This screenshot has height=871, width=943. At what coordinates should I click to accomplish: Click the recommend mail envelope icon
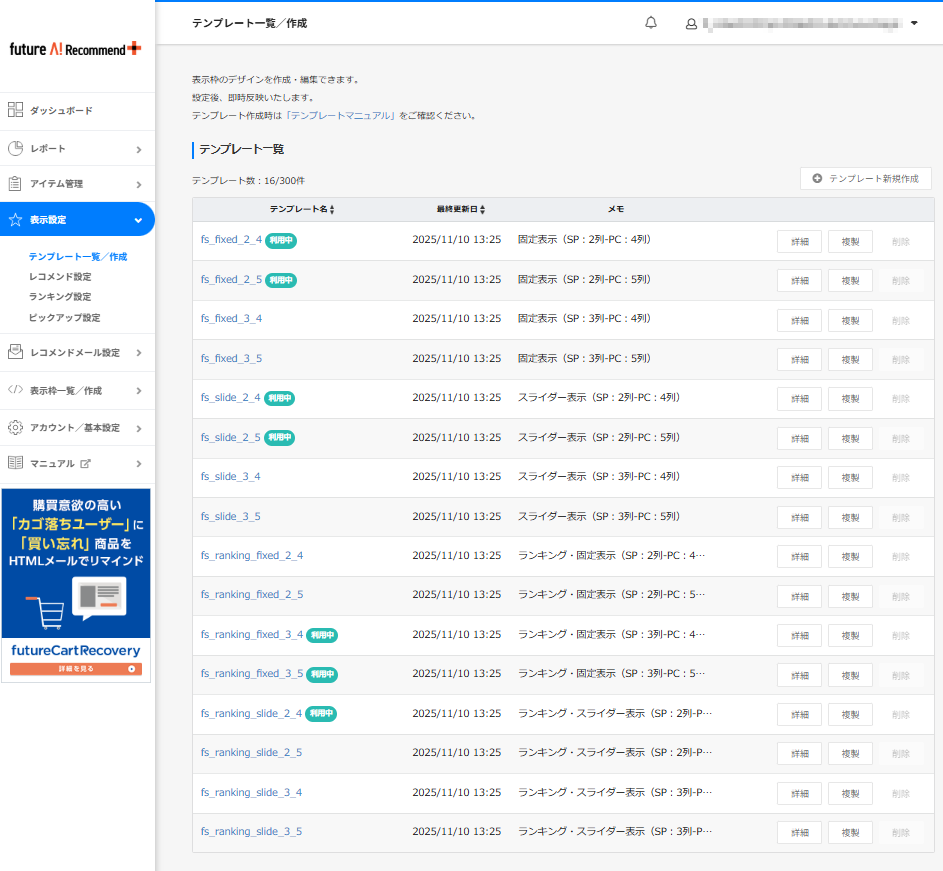[15, 352]
